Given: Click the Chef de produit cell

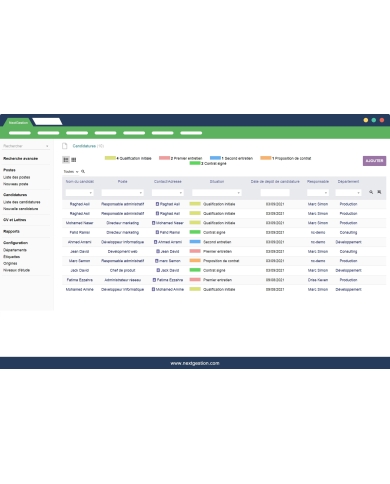Looking at the screenshot, I should point(123,270).
